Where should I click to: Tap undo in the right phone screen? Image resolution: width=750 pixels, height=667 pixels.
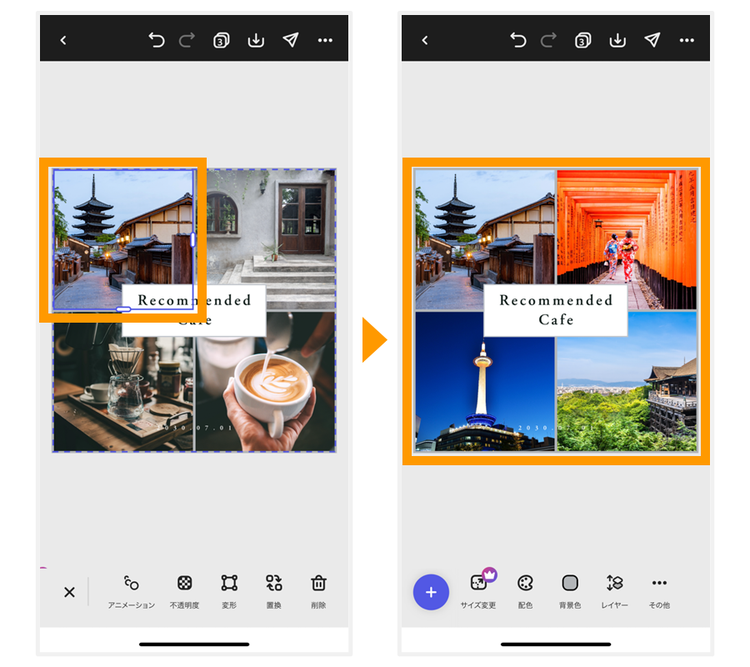click(518, 40)
